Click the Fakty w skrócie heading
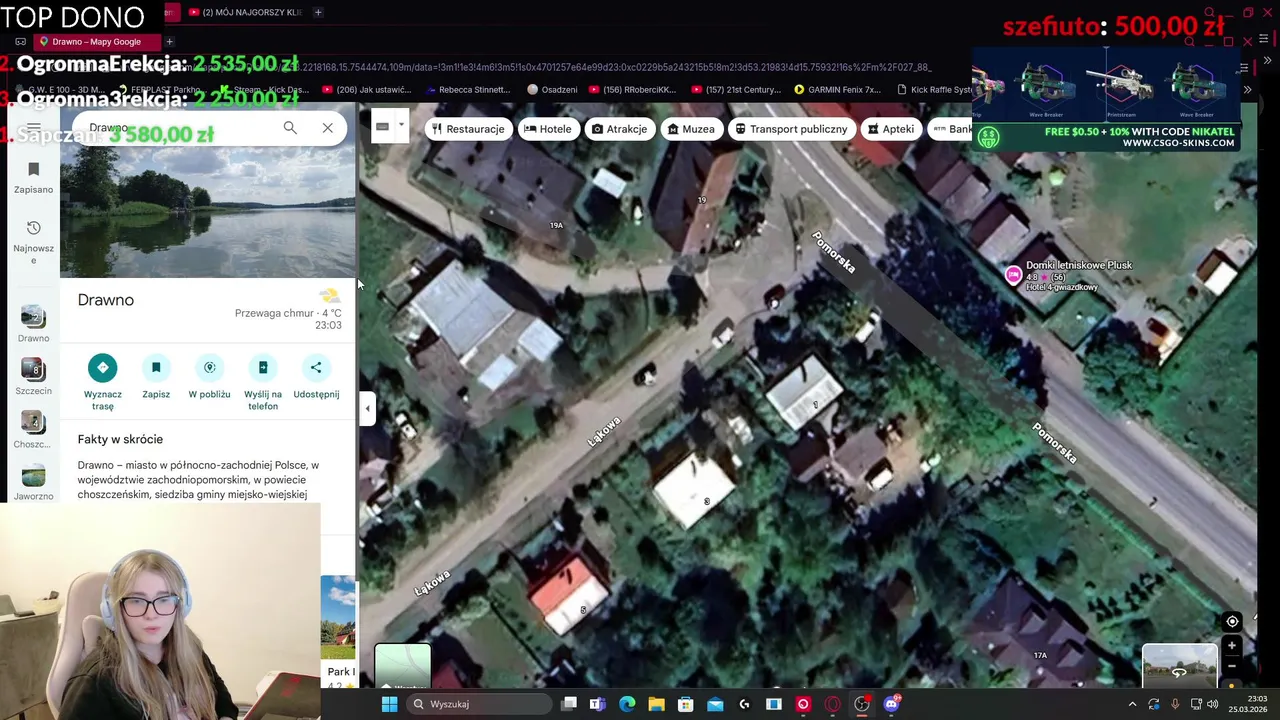The image size is (1280, 720). (x=120, y=439)
